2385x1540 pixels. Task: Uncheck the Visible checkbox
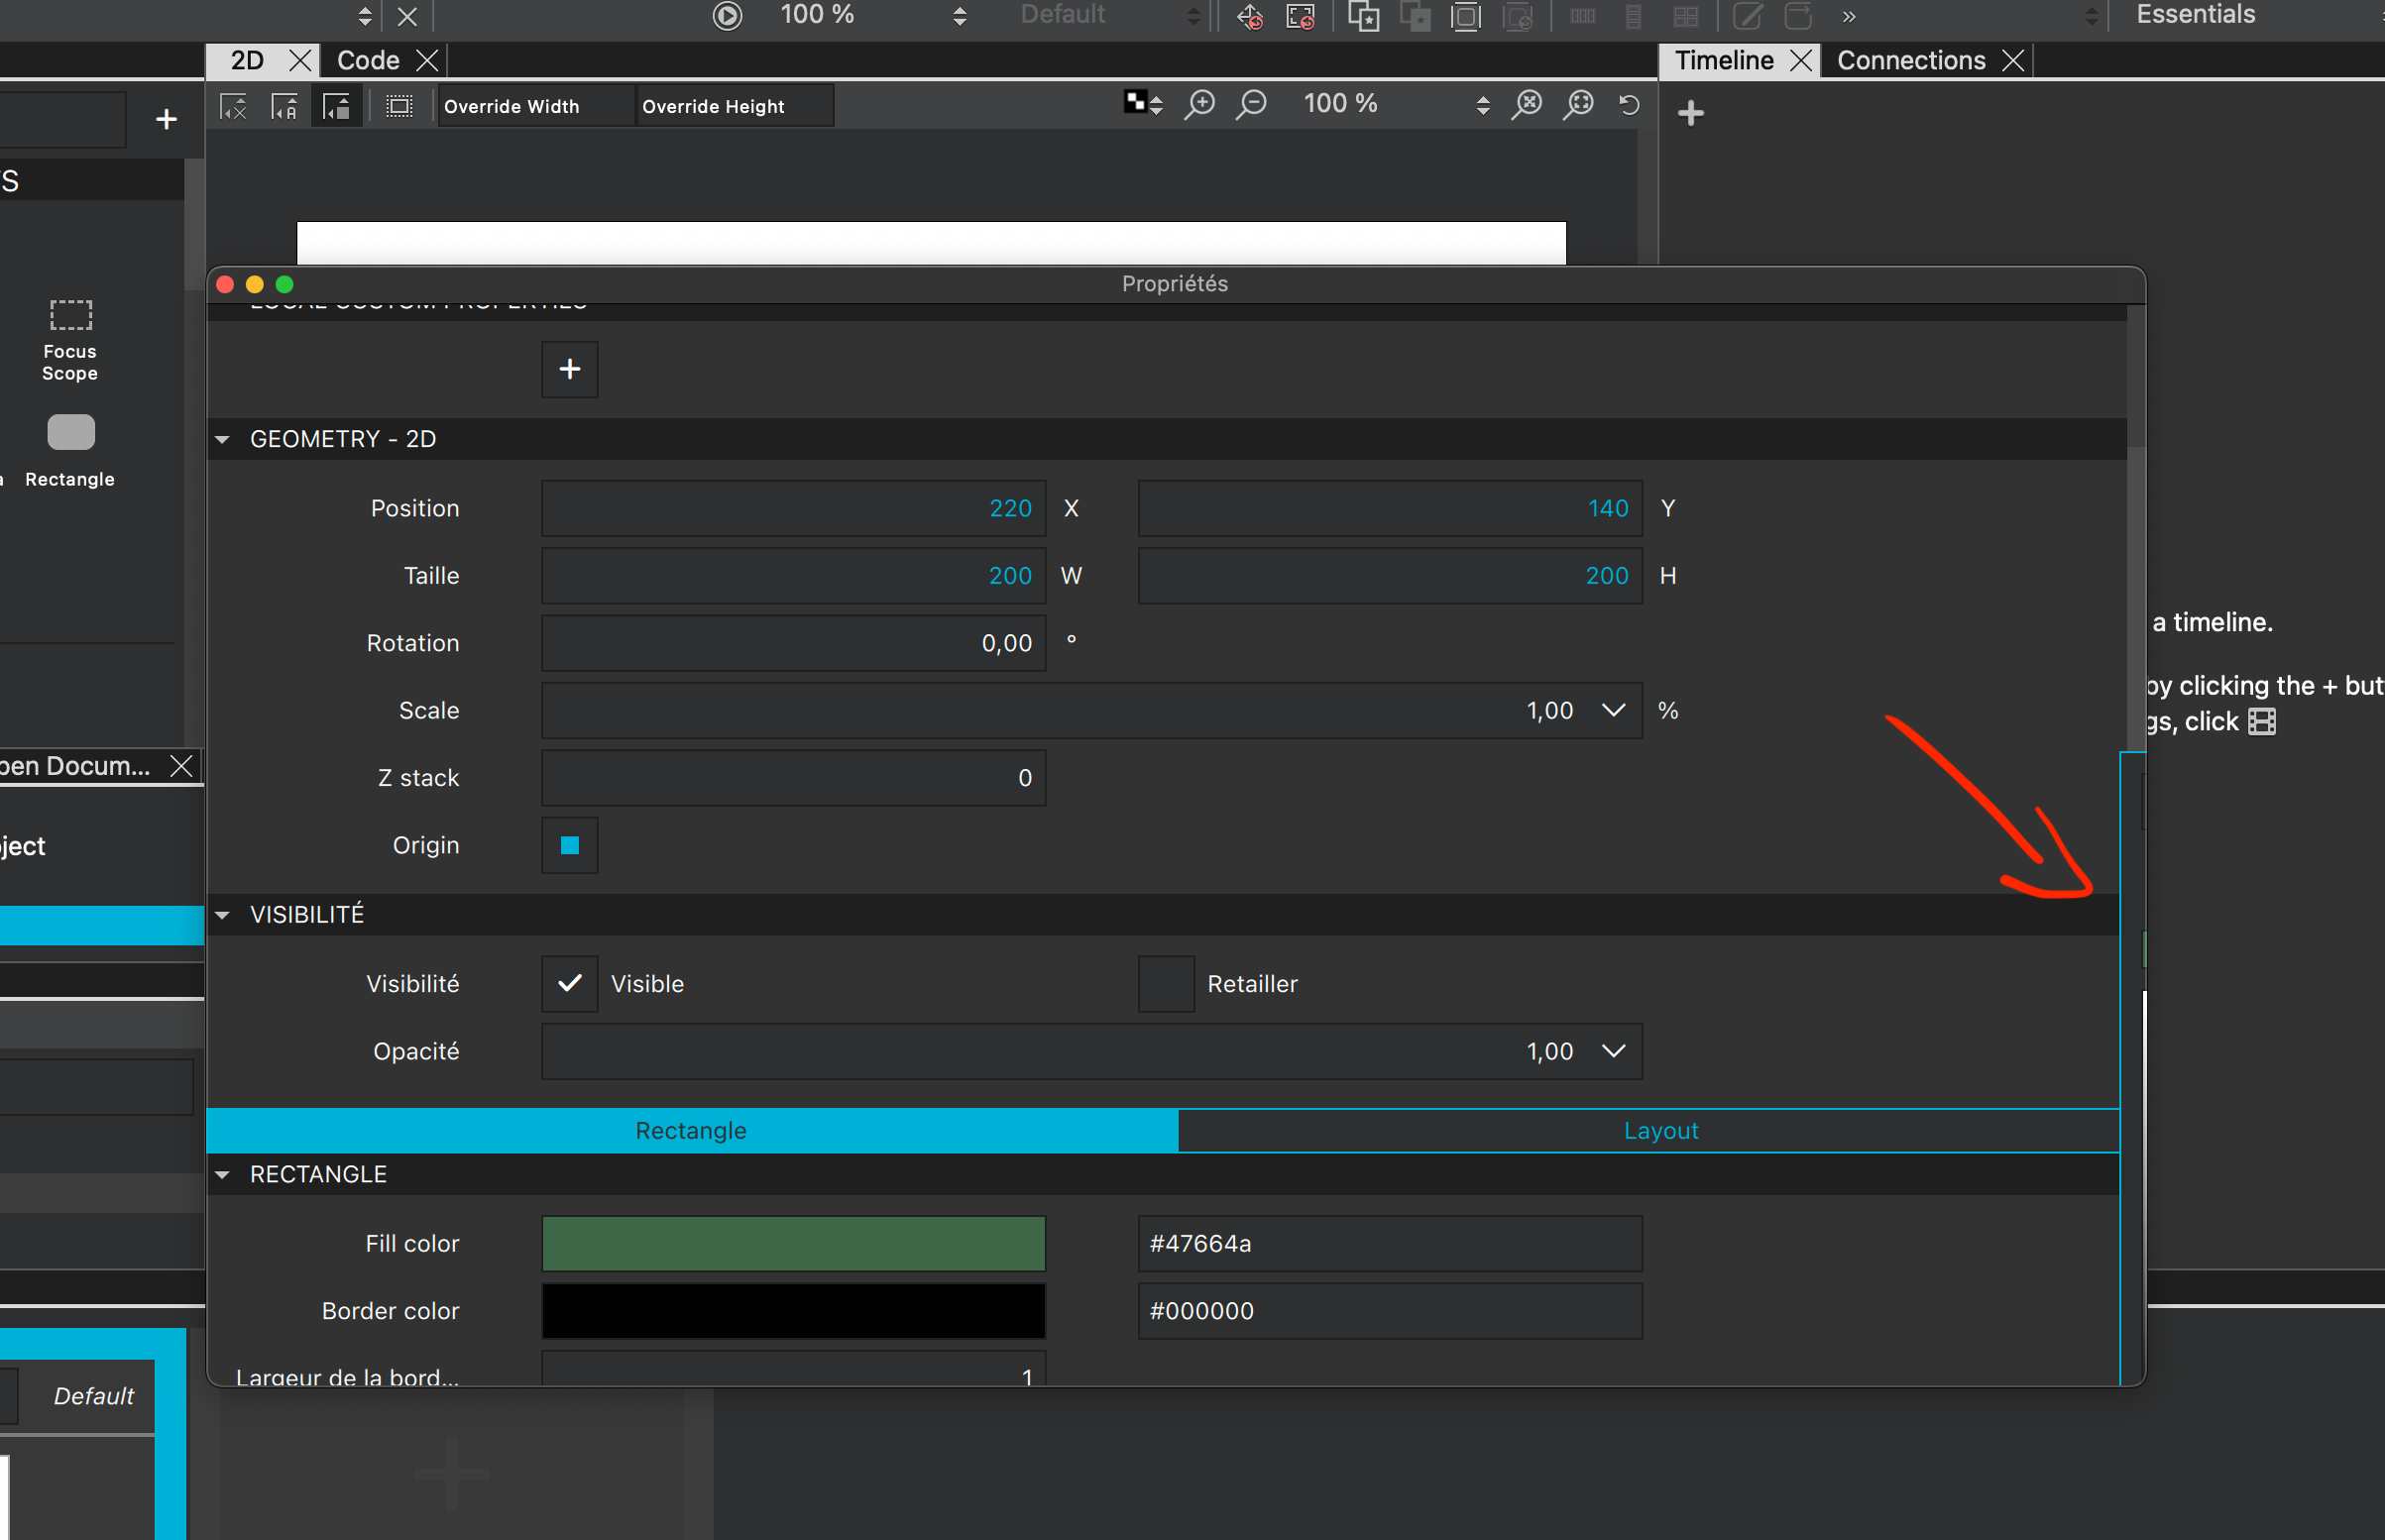pyautogui.click(x=569, y=984)
